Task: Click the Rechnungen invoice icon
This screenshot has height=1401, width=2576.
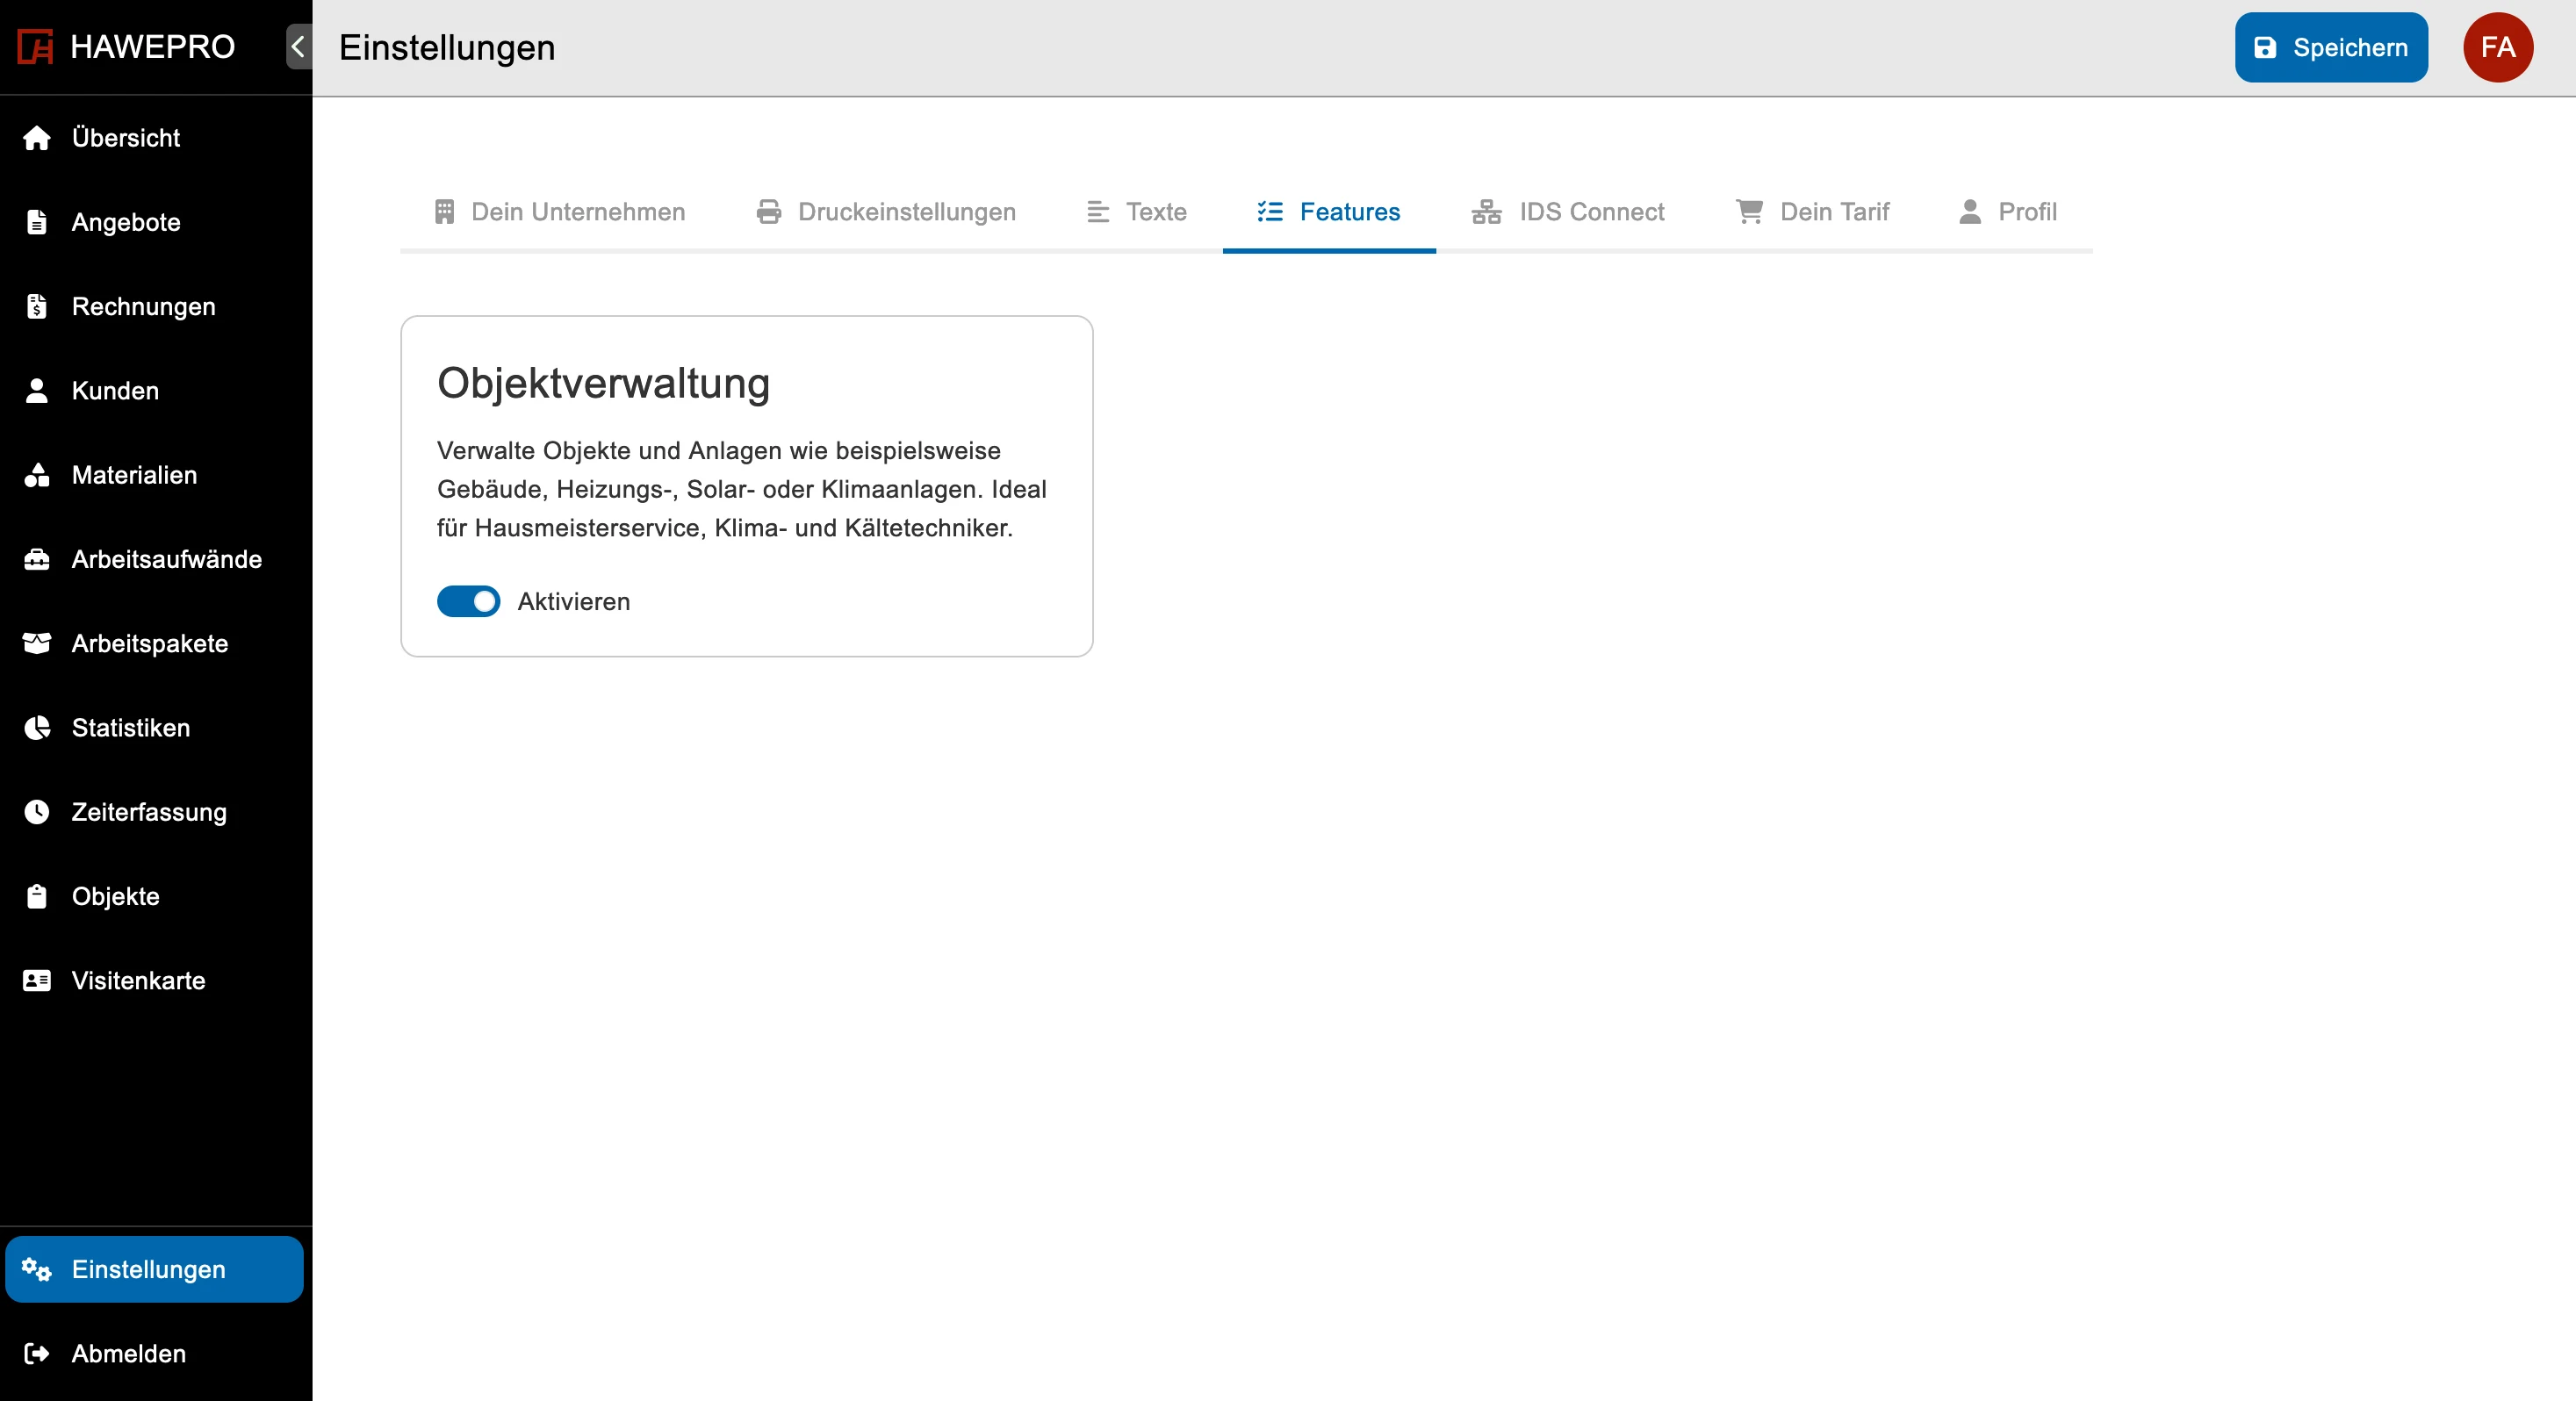Action: [x=37, y=306]
